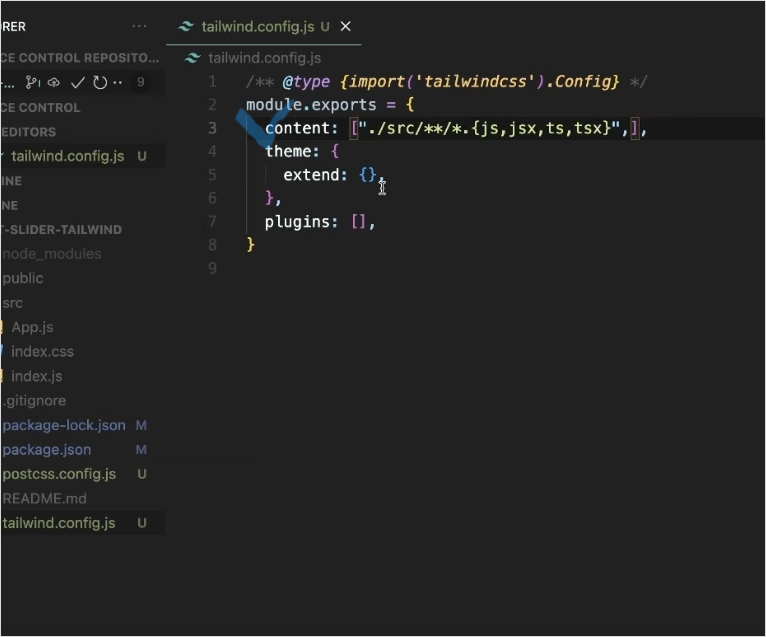The width and height of the screenshot is (766, 637).
Task: Open Explorer panel more actions ellipsis
Action: point(139,26)
